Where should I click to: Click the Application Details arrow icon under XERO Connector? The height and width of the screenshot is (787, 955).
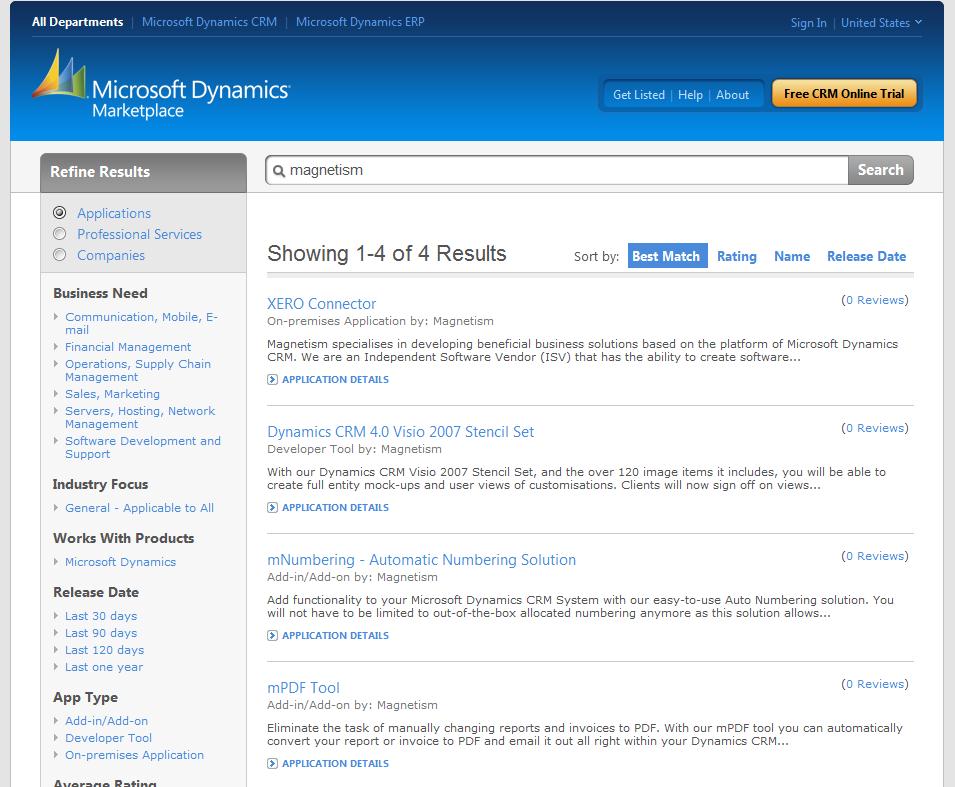(272, 380)
